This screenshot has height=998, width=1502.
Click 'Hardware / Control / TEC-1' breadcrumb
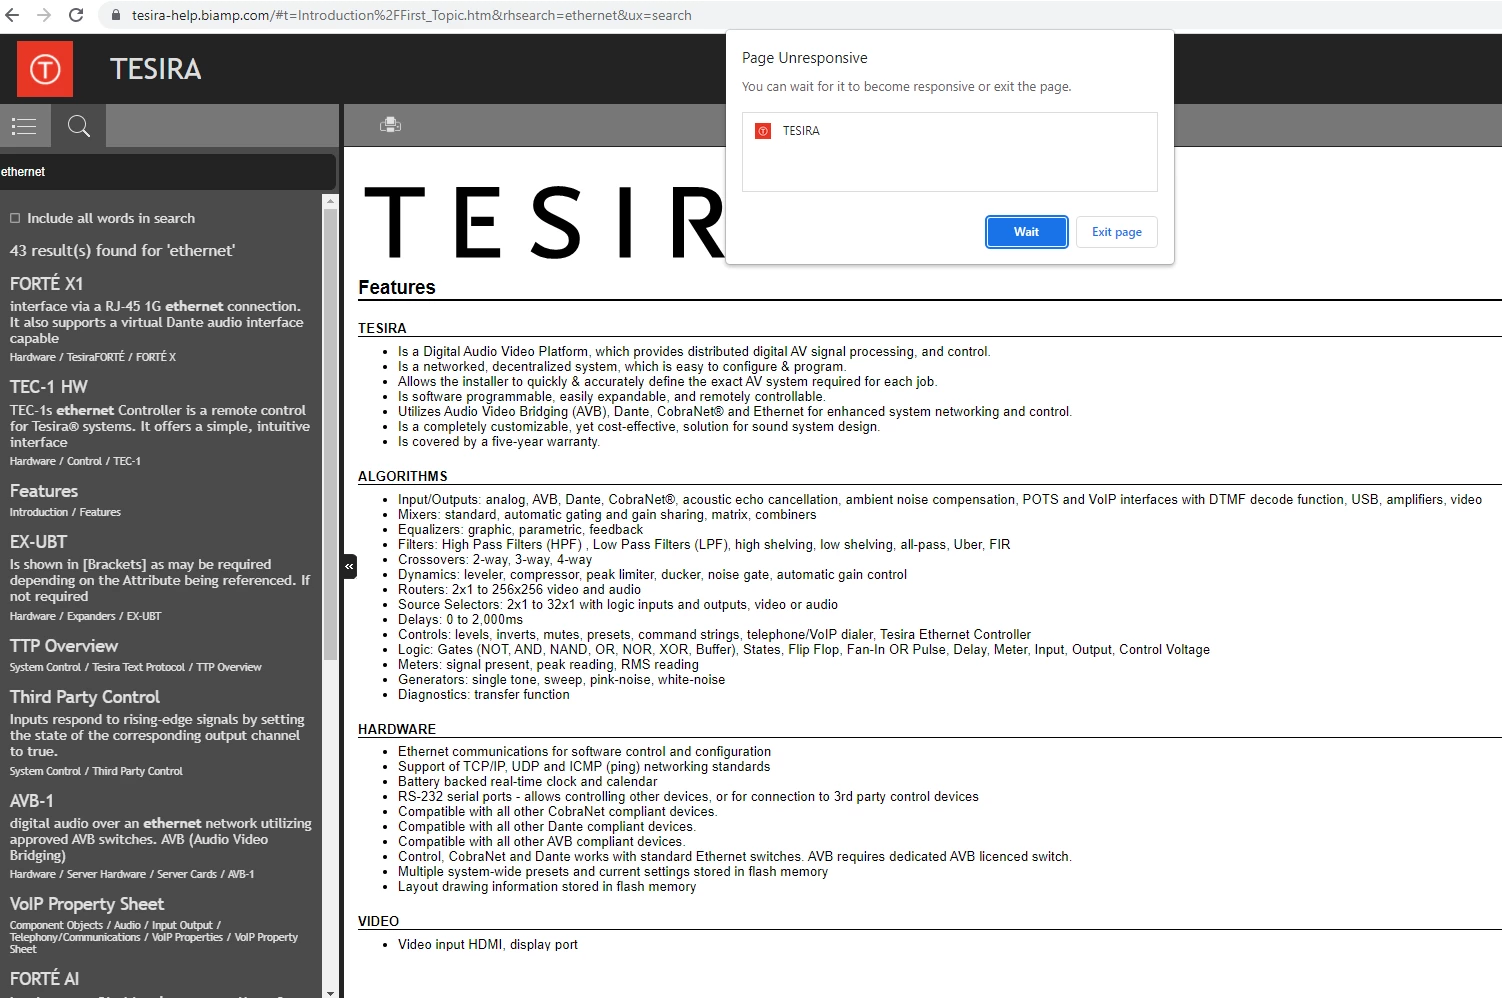pos(75,461)
